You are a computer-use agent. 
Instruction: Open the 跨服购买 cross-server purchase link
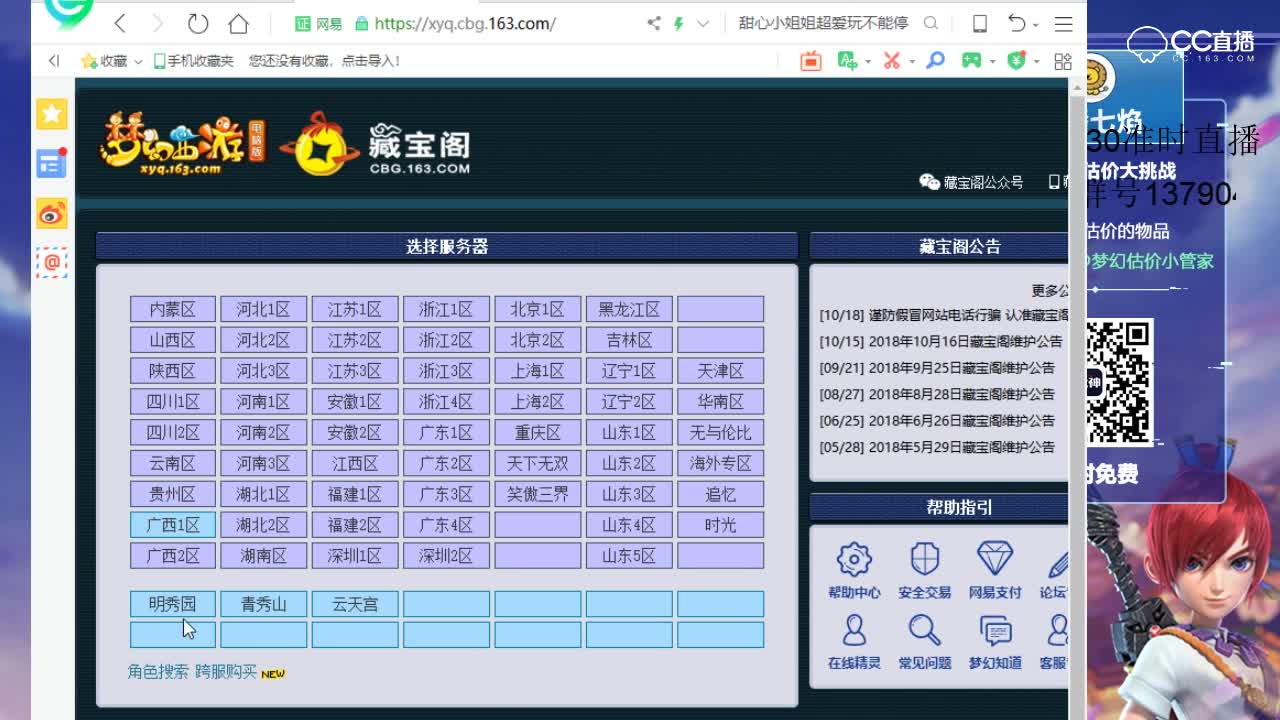point(226,672)
